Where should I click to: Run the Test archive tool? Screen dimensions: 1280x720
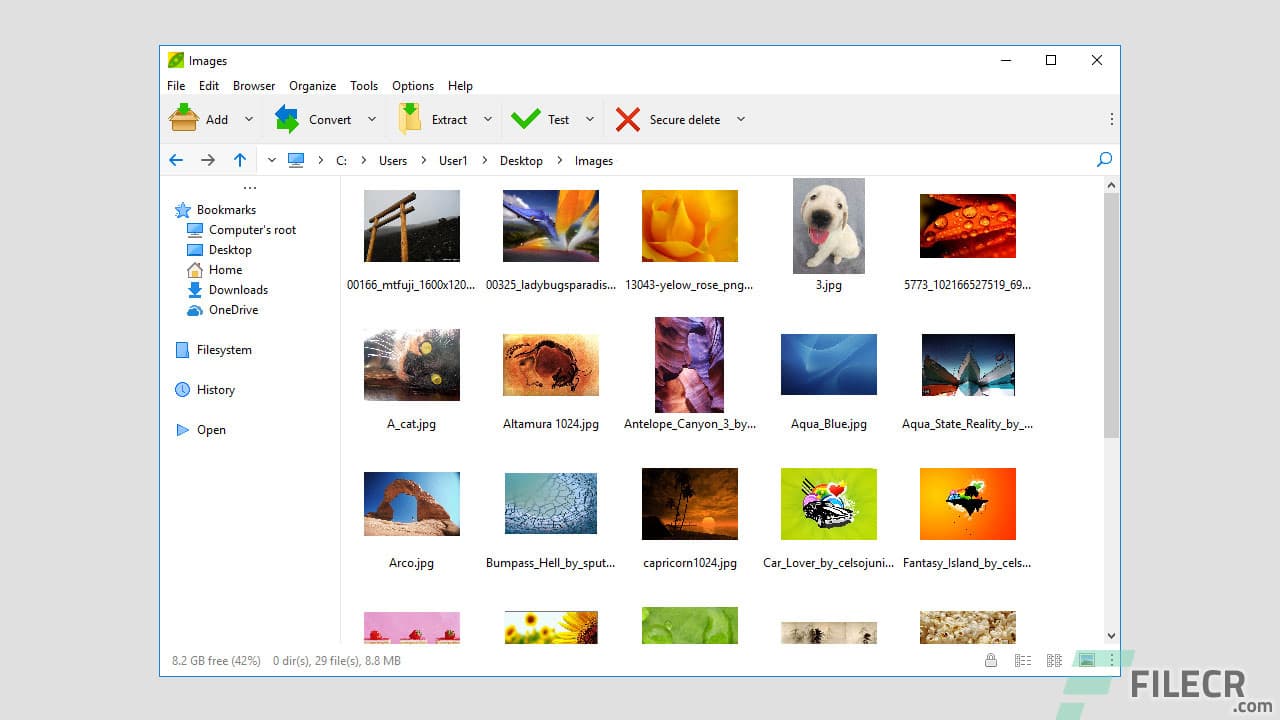[556, 119]
